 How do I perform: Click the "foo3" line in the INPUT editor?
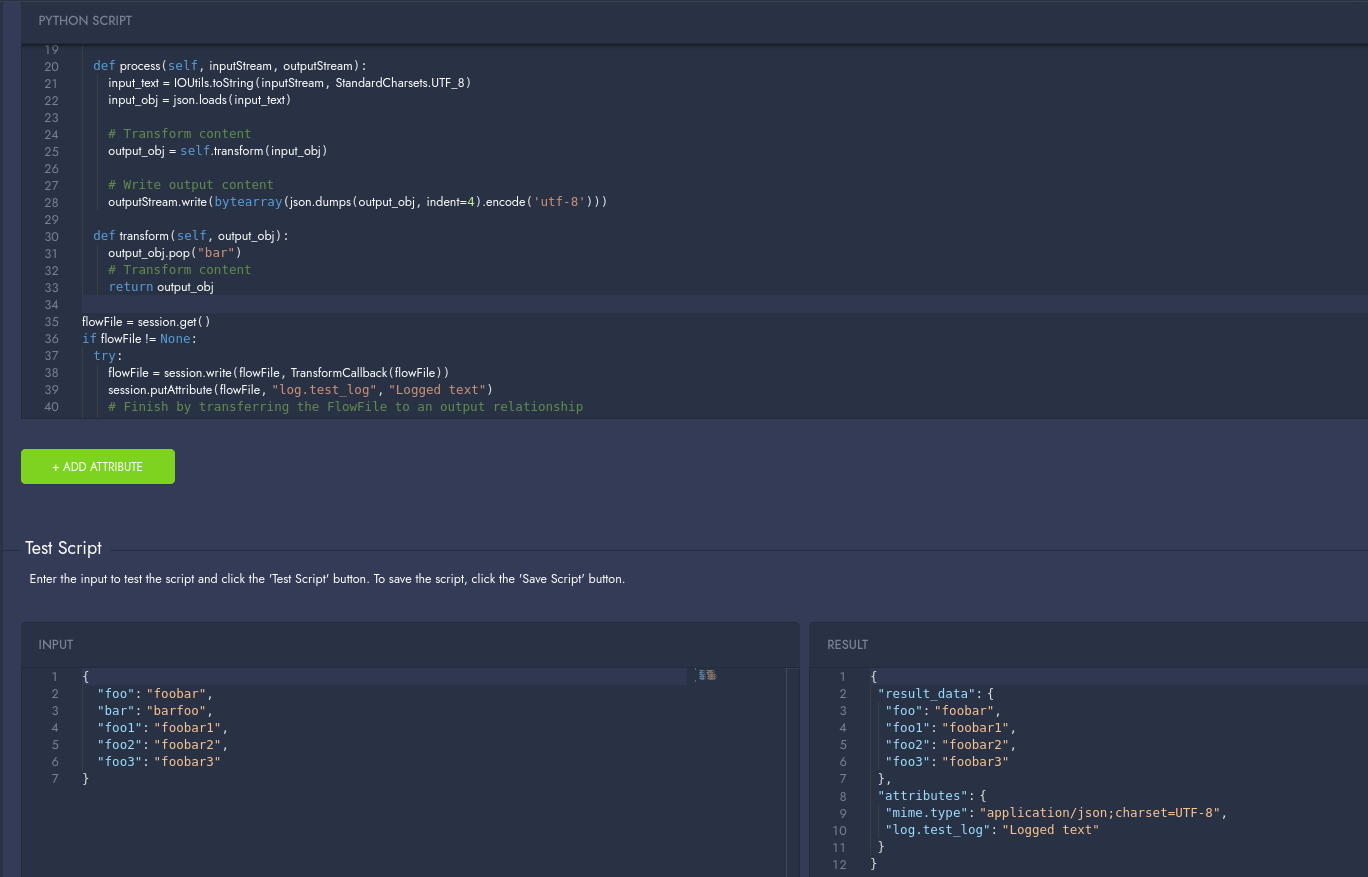[158, 762]
